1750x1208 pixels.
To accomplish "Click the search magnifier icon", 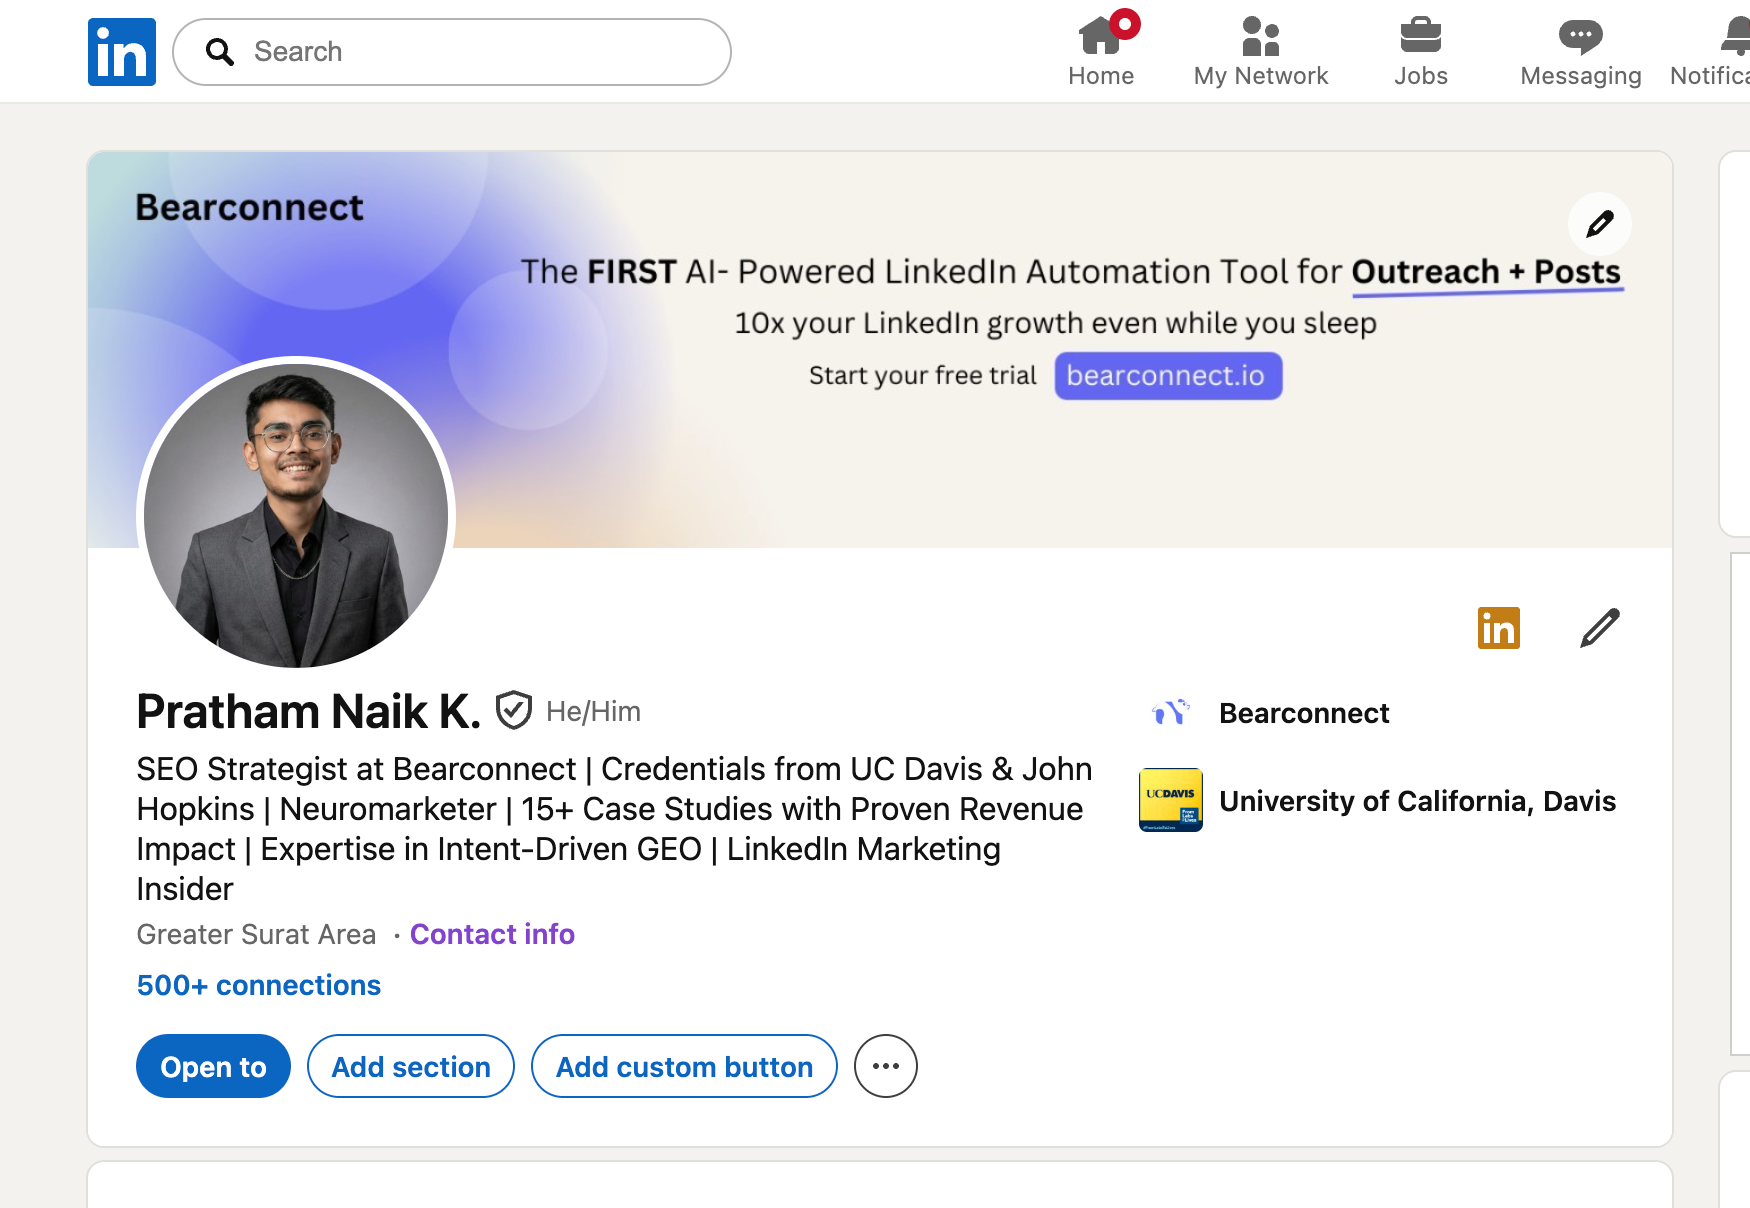I will (220, 52).
